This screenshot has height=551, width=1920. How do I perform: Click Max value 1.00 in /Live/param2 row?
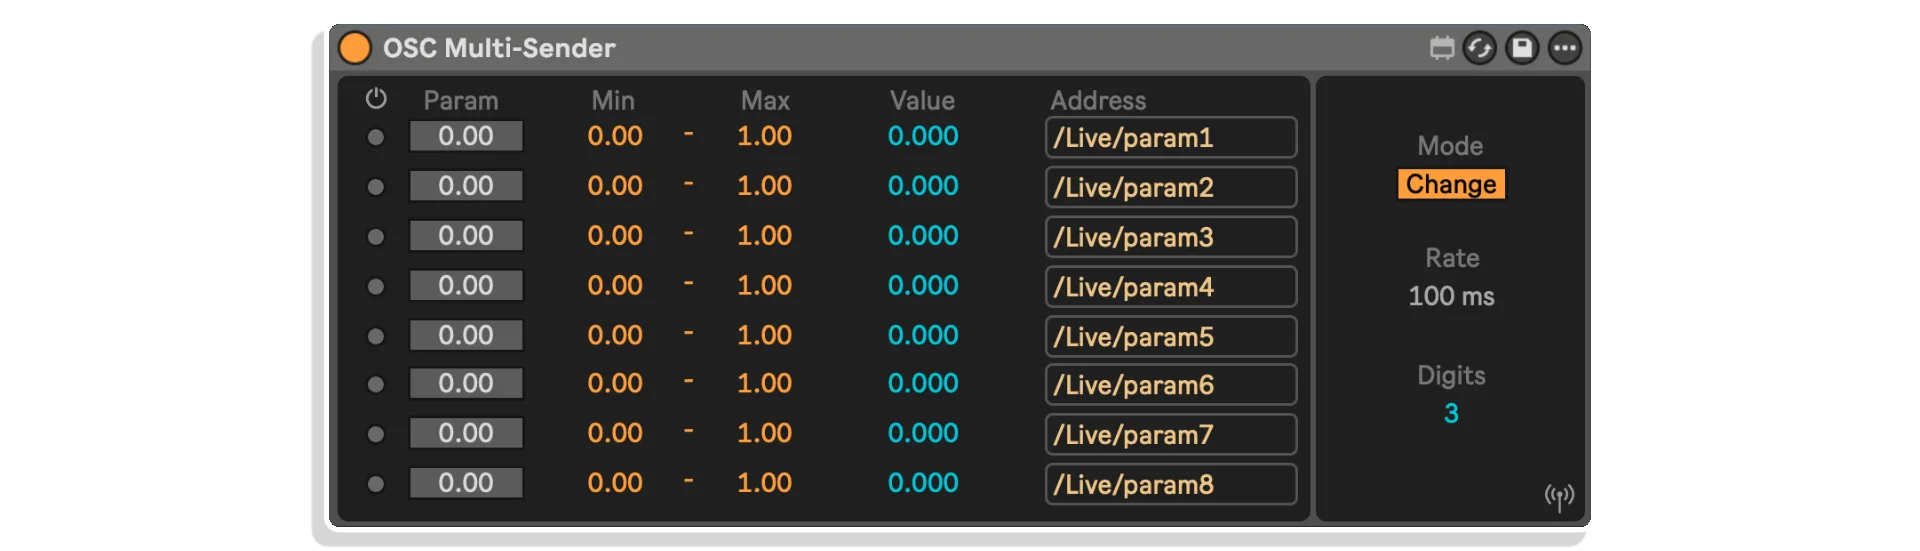[764, 186]
